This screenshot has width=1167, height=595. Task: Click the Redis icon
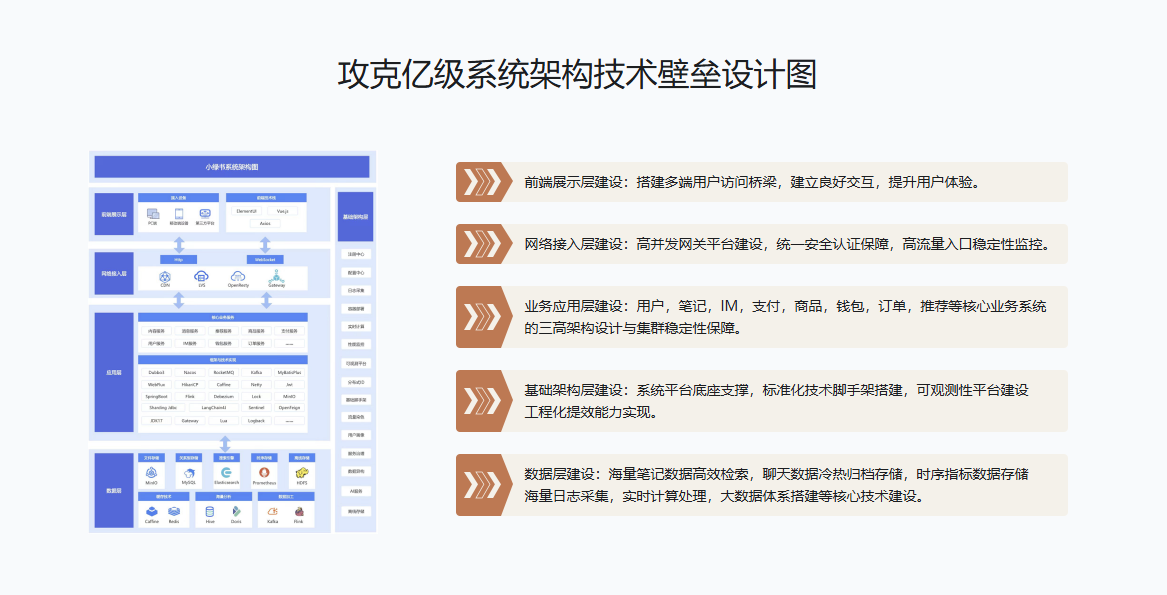[174, 511]
